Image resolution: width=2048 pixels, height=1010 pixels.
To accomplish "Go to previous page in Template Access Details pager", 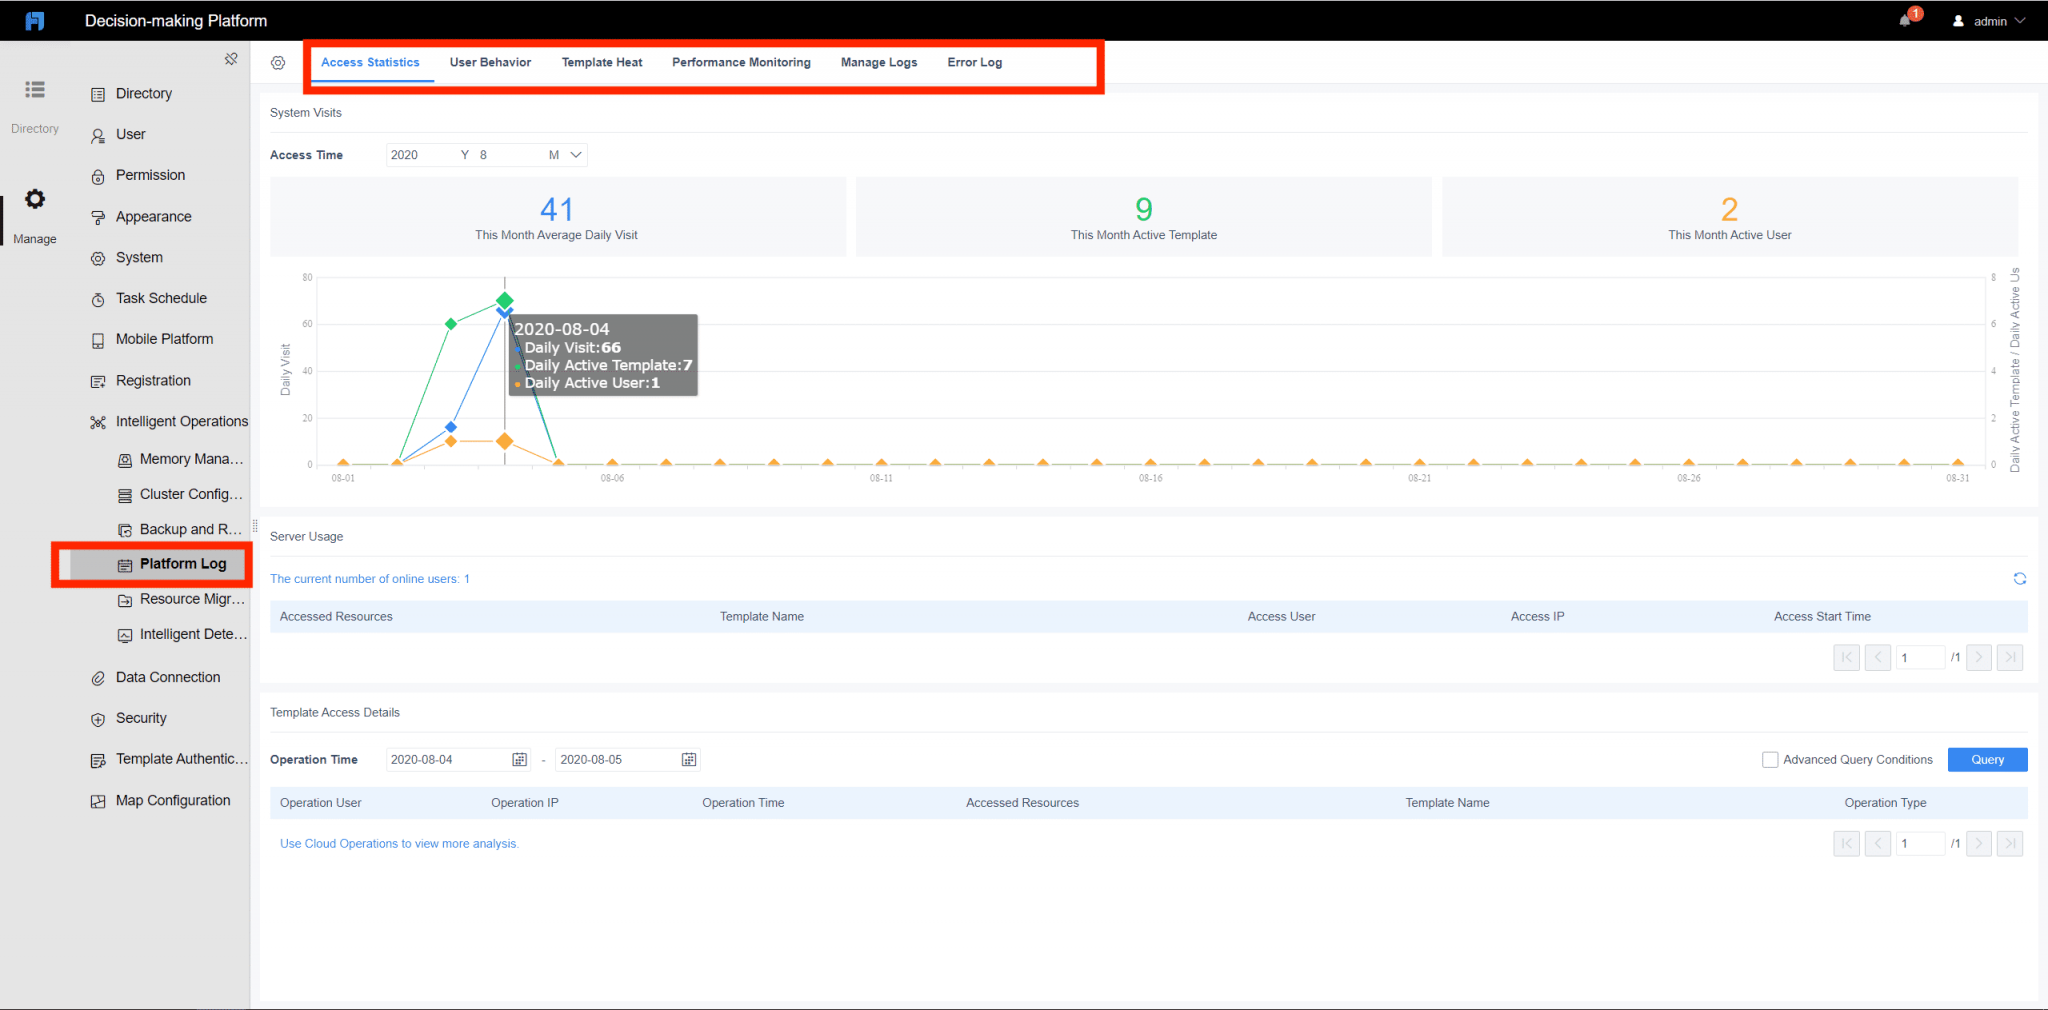I will [1878, 843].
